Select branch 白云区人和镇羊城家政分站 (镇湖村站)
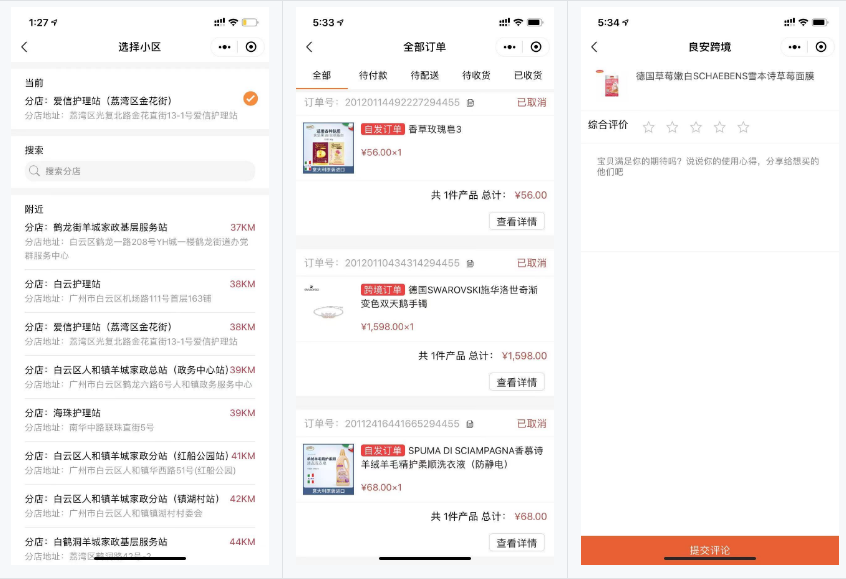 tap(140, 506)
